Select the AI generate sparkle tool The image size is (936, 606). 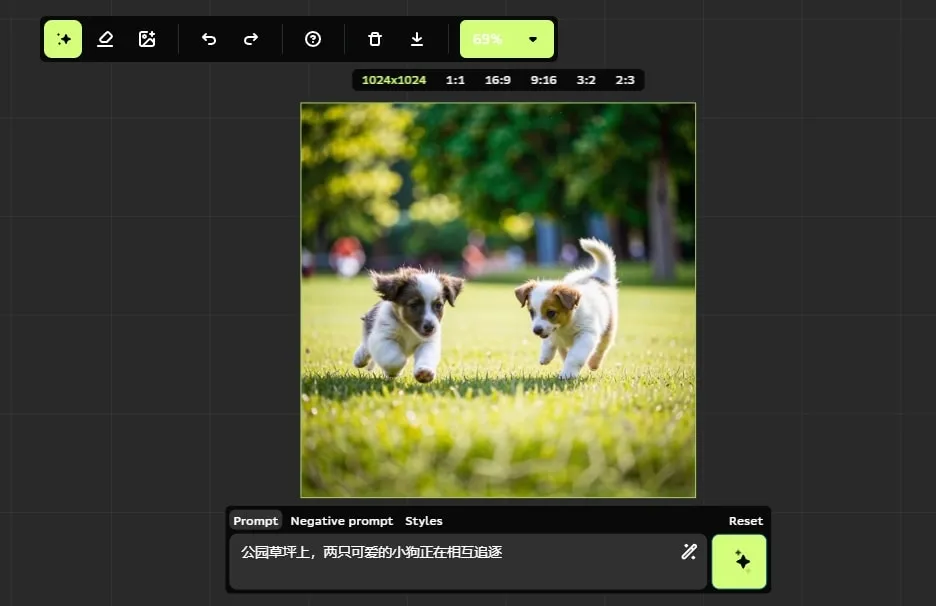[63, 39]
